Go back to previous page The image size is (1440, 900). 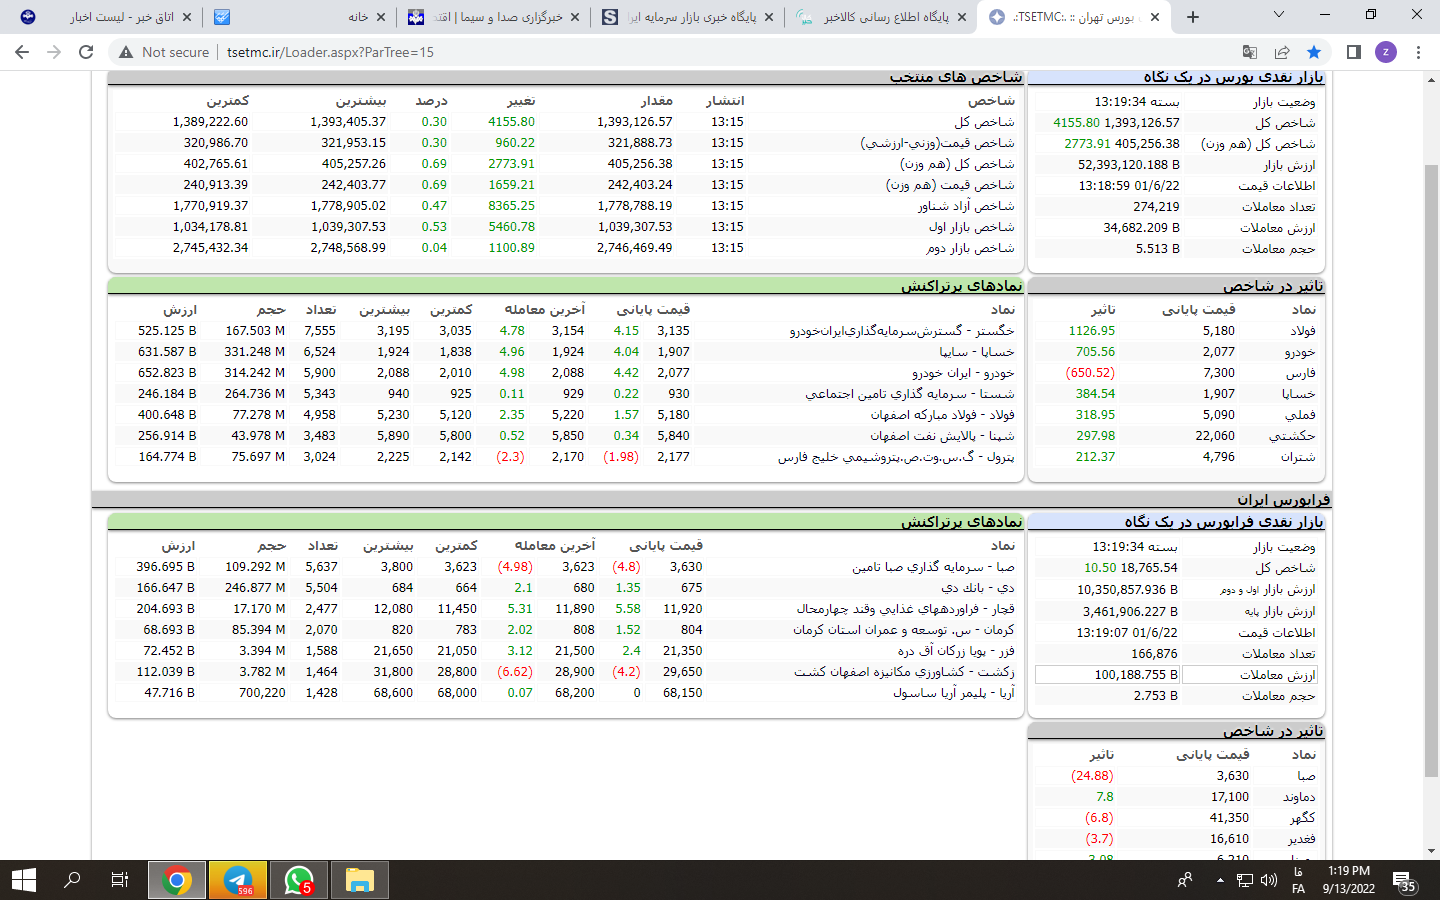click(22, 52)
